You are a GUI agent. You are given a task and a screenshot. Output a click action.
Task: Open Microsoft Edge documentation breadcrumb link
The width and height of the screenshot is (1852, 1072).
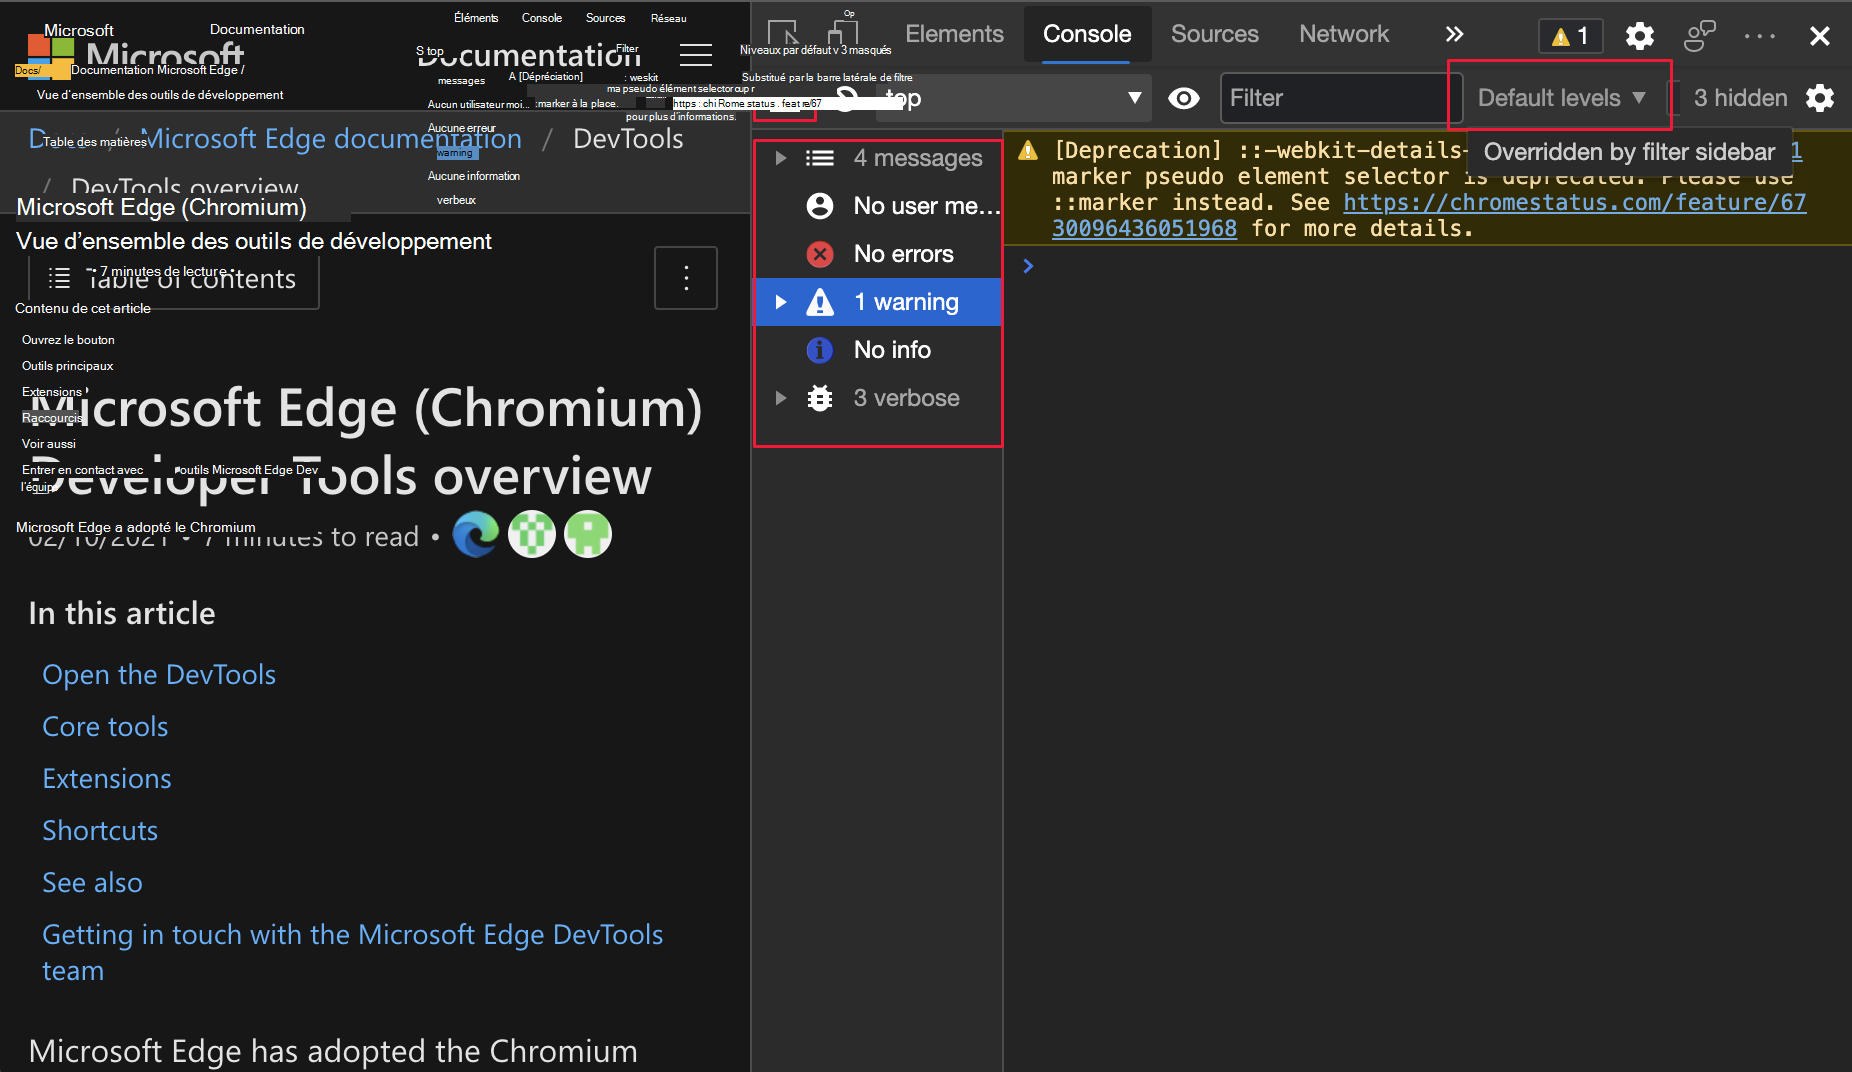[x=332, y=138]
